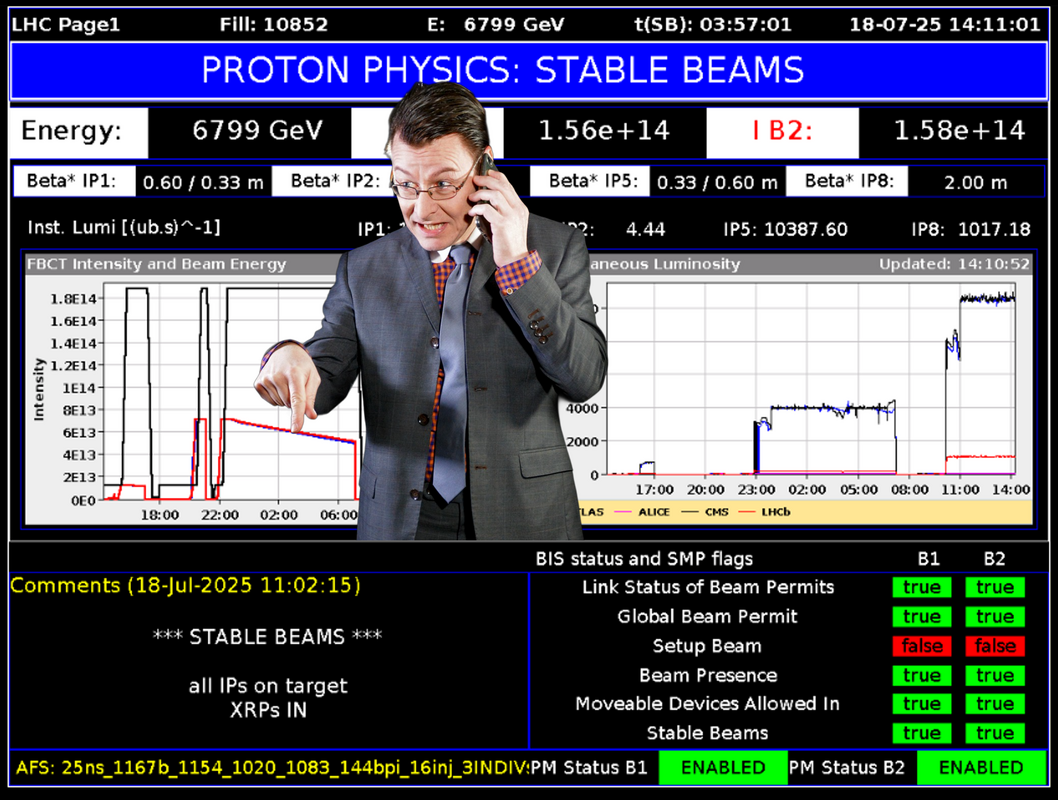Image resolution: width=1058 pixels, height=800 pixels.
Task: Click the LHC Page1 header label
Action: coord(66,24)
